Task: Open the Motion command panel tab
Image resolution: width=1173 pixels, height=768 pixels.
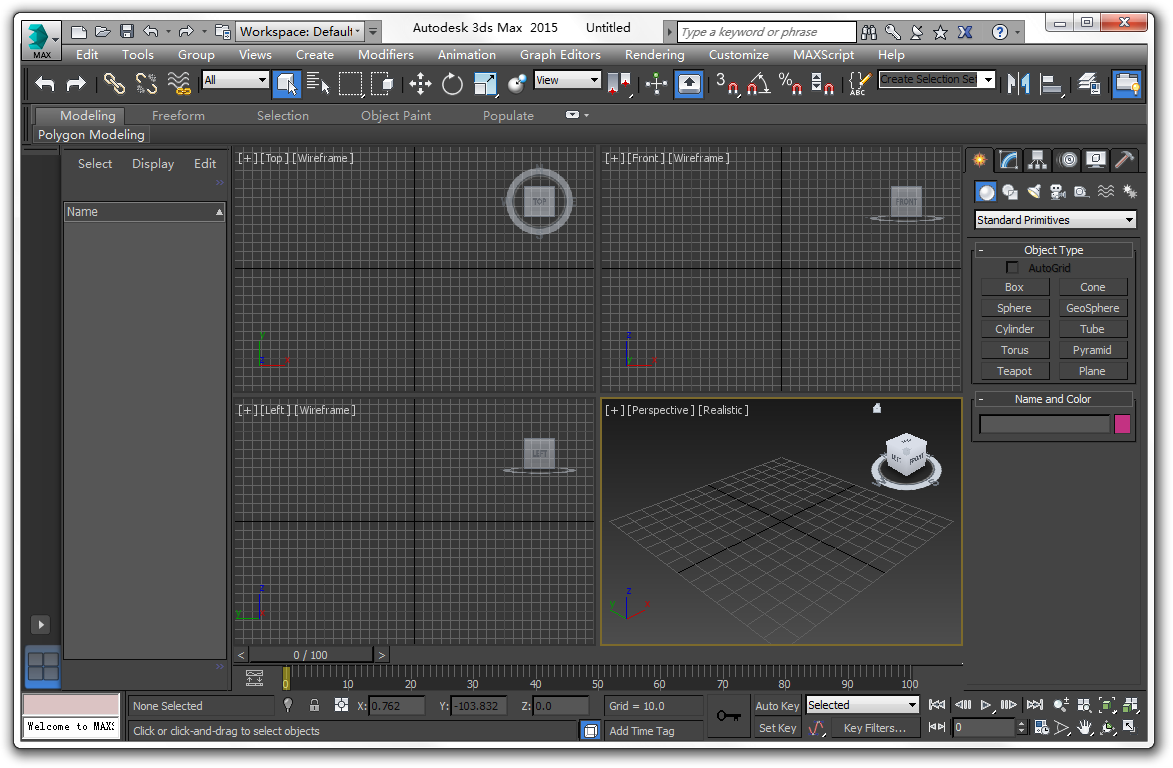Action: (x=1068, y=159)
